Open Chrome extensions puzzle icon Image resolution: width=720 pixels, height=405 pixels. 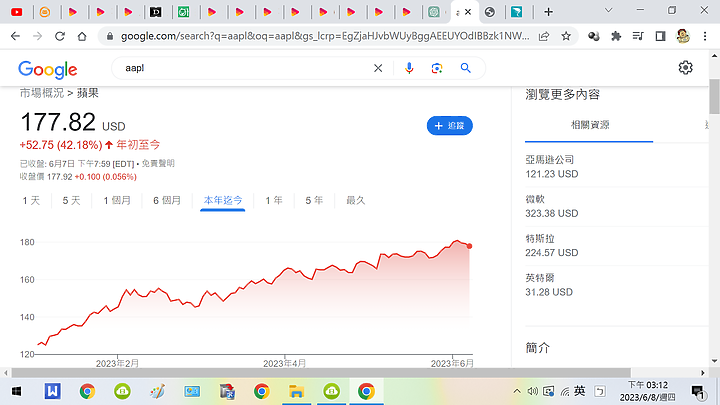click(x=616, y=36)
